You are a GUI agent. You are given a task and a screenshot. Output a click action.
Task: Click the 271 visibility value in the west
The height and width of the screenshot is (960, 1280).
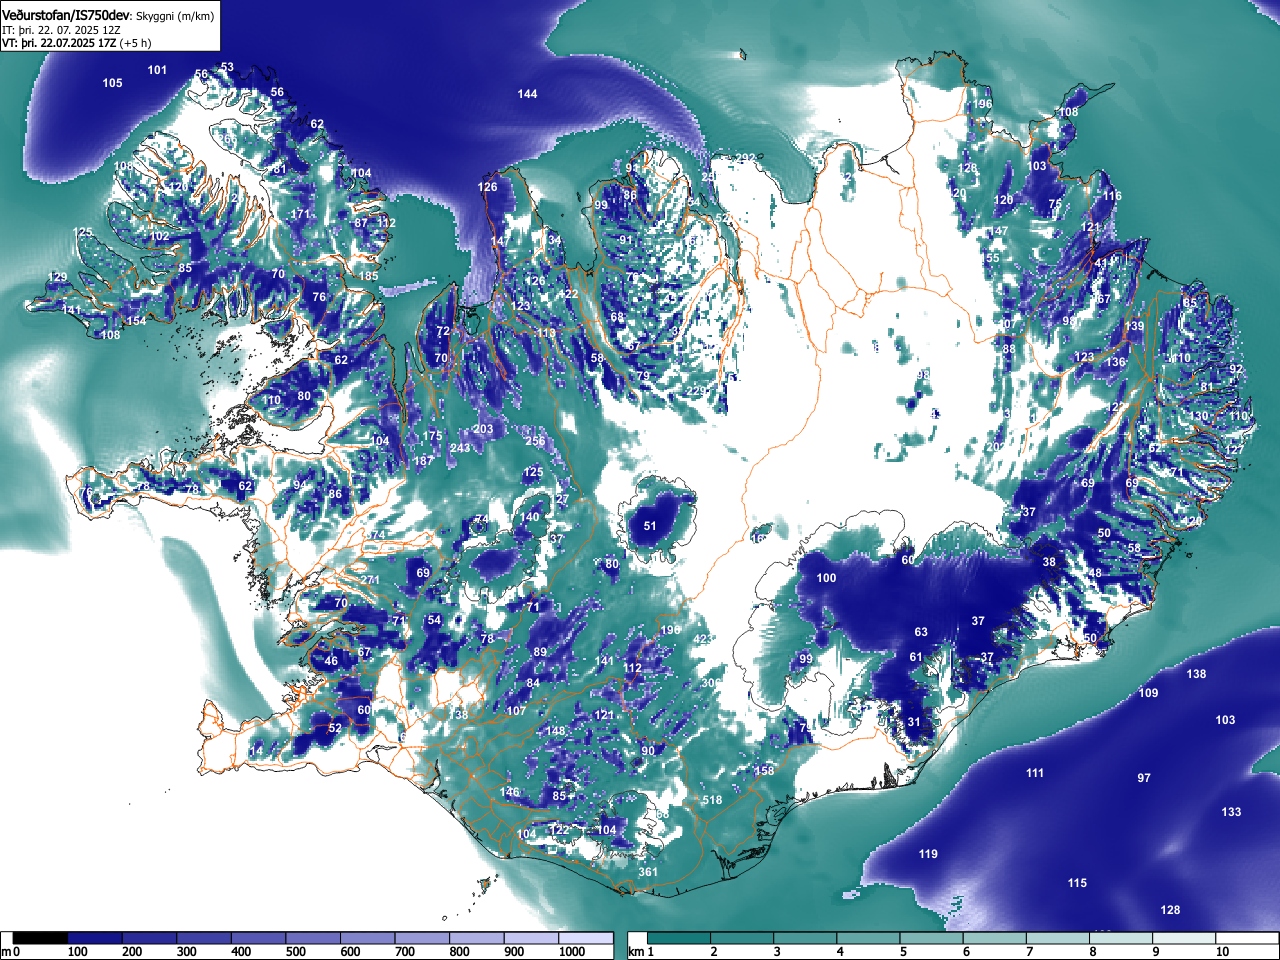pyautogui.click(x=370, y=580)
